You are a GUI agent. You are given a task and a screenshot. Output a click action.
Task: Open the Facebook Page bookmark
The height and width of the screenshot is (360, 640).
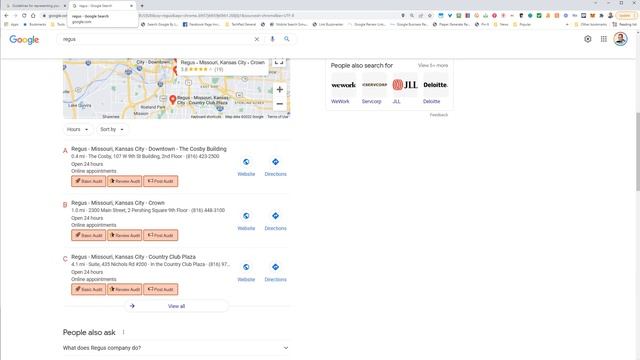point(202,24)
